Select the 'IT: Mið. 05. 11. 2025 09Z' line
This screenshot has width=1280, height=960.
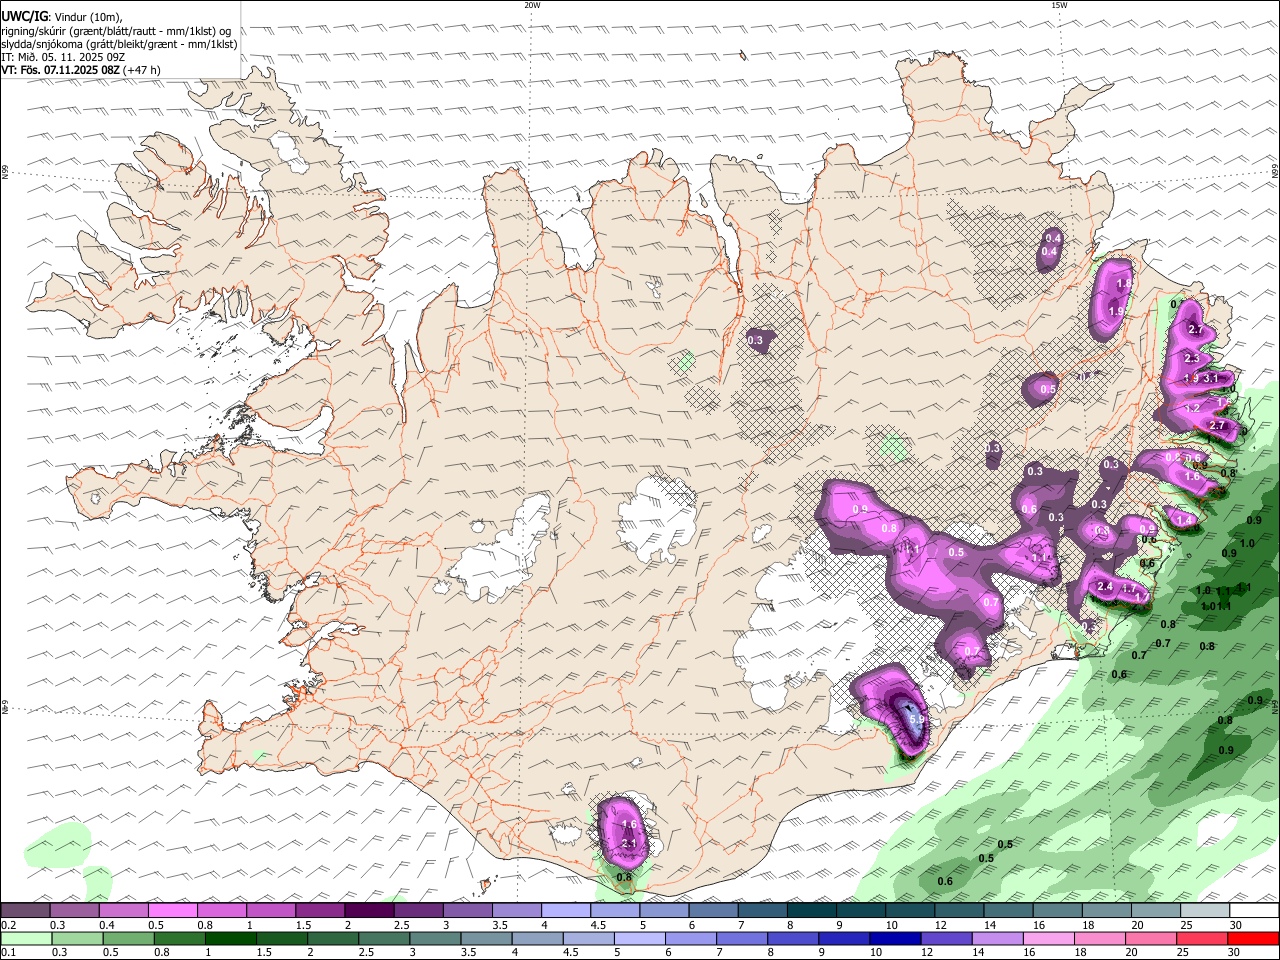coord(63,57)
